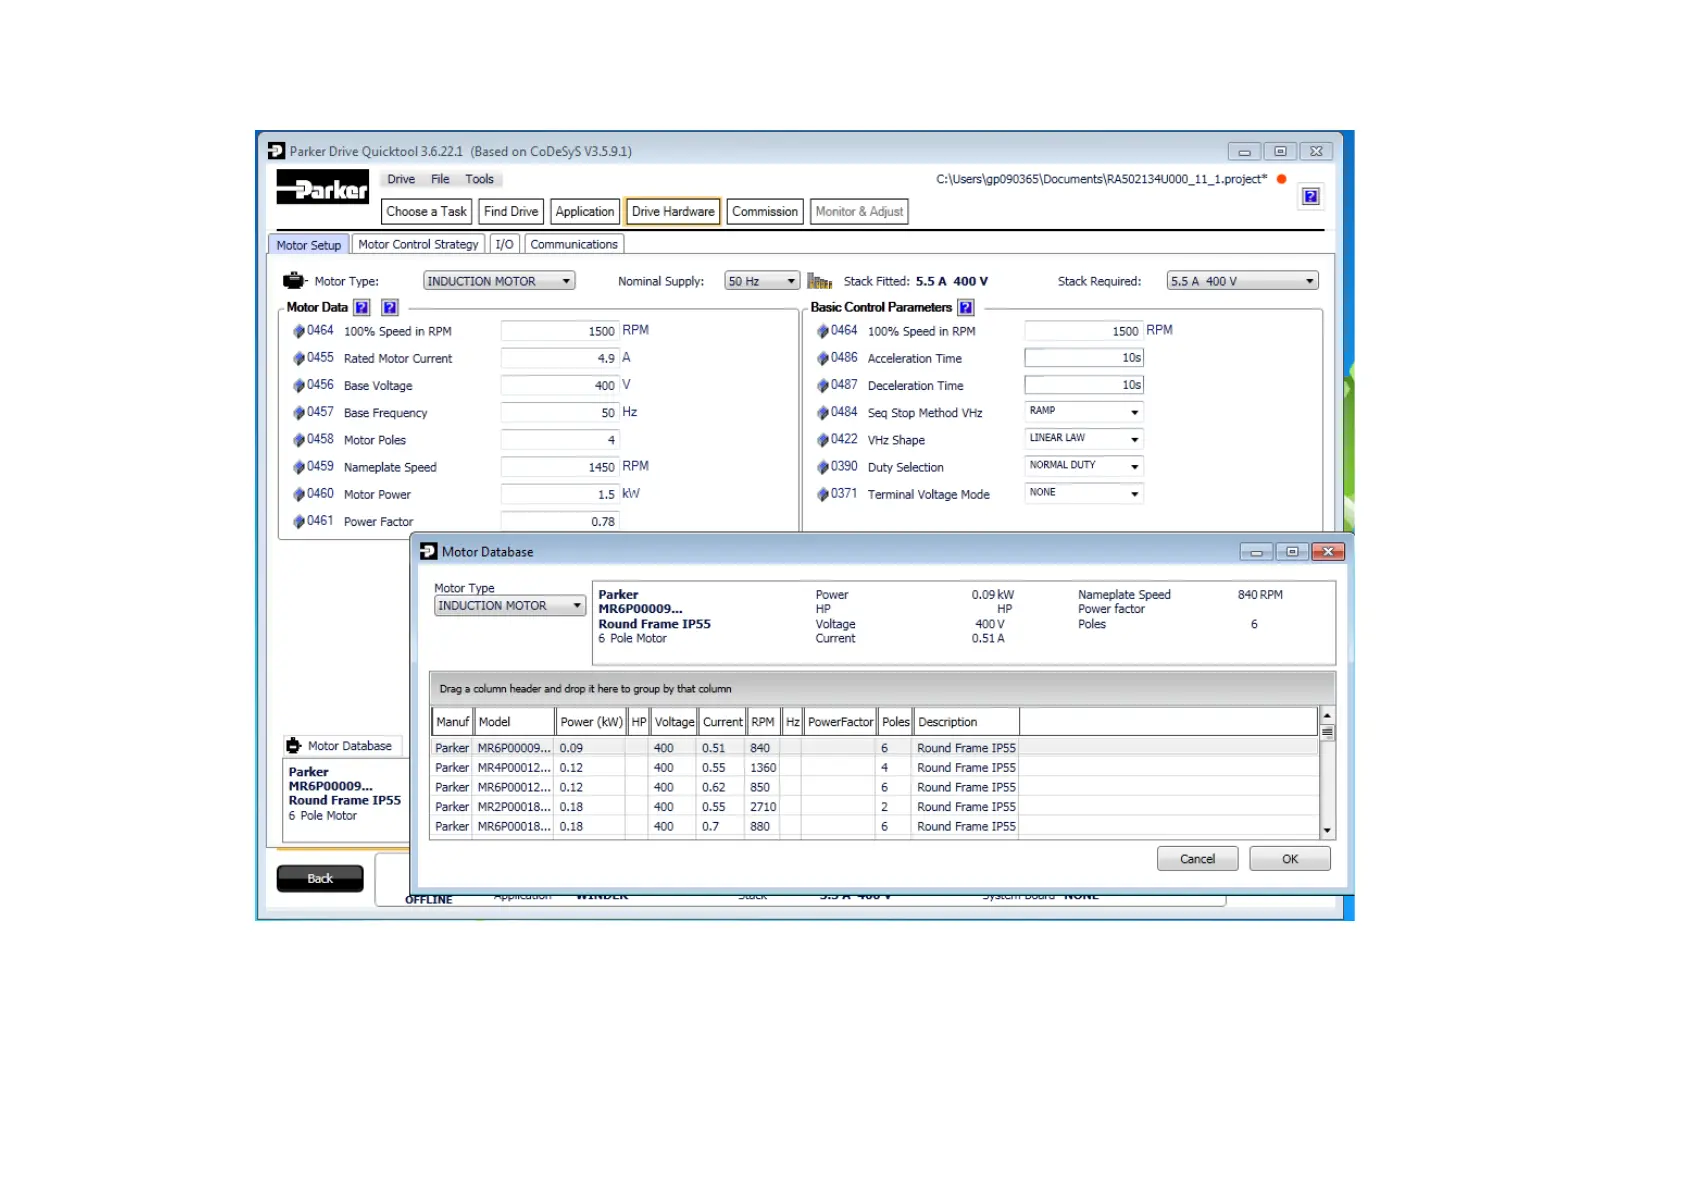1684x1191 pixels.
Task: Select table row MR6P00012 with 850 RPM
Action: 874,788
